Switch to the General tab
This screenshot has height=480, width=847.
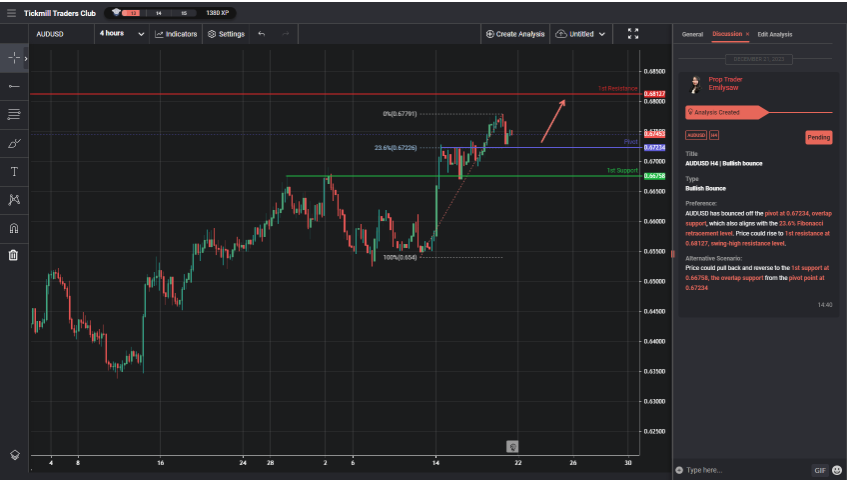692,35
